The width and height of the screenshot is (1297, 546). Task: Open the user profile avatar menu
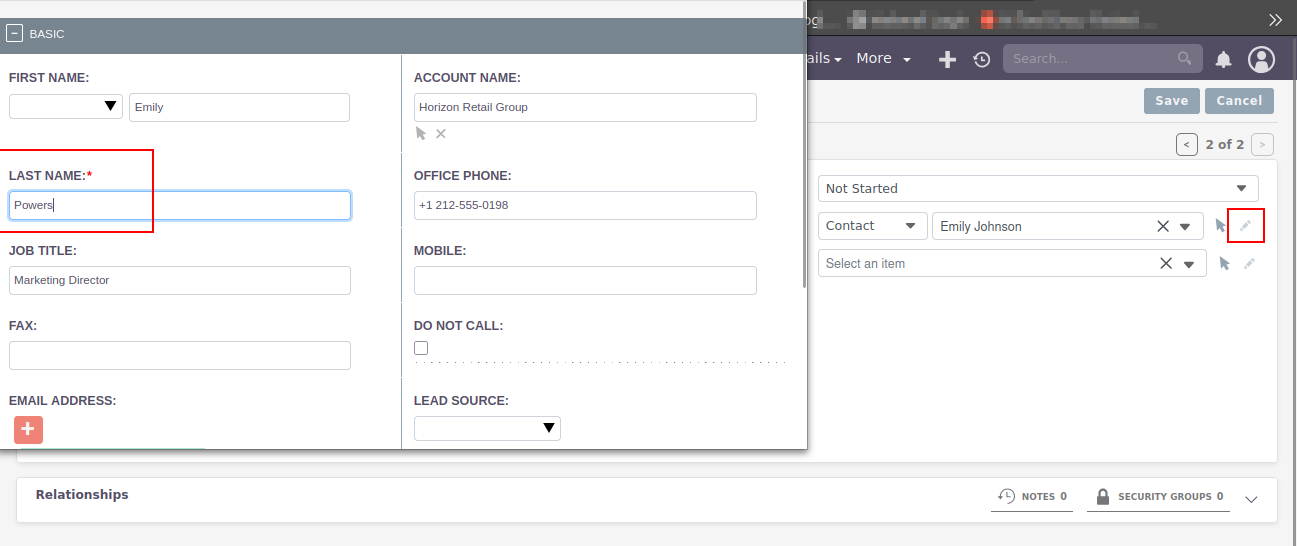pos(1262,59)
